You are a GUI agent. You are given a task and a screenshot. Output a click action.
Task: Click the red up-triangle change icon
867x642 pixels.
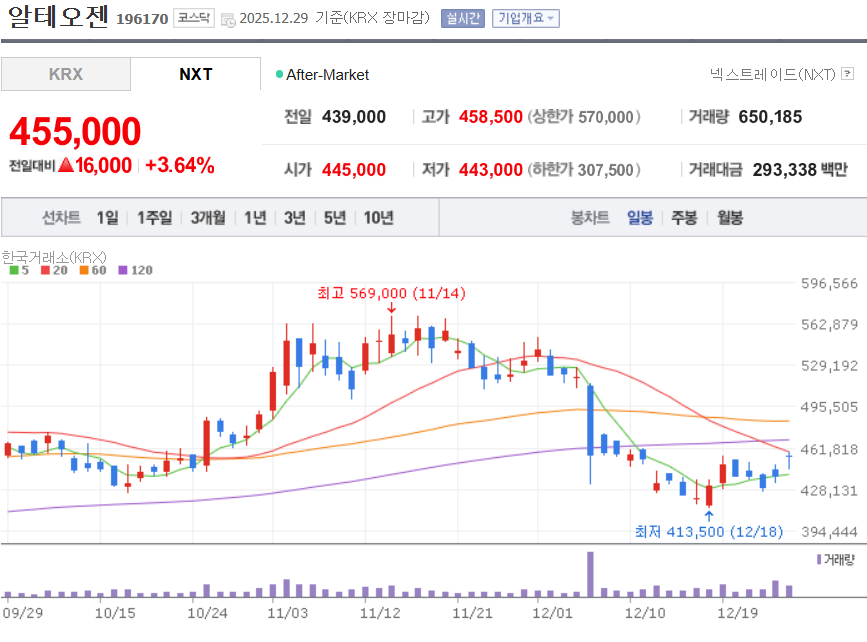(66, 165)
